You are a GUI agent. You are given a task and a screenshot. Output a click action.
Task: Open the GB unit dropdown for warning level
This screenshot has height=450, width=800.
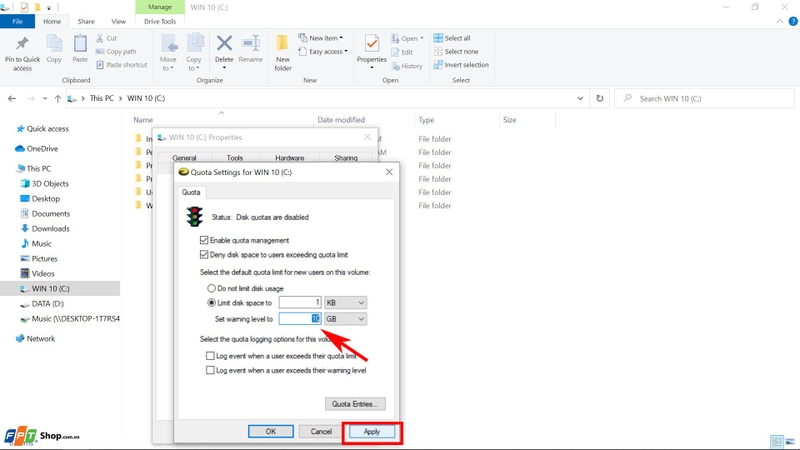pyautogui.click(x=345, y=319)
